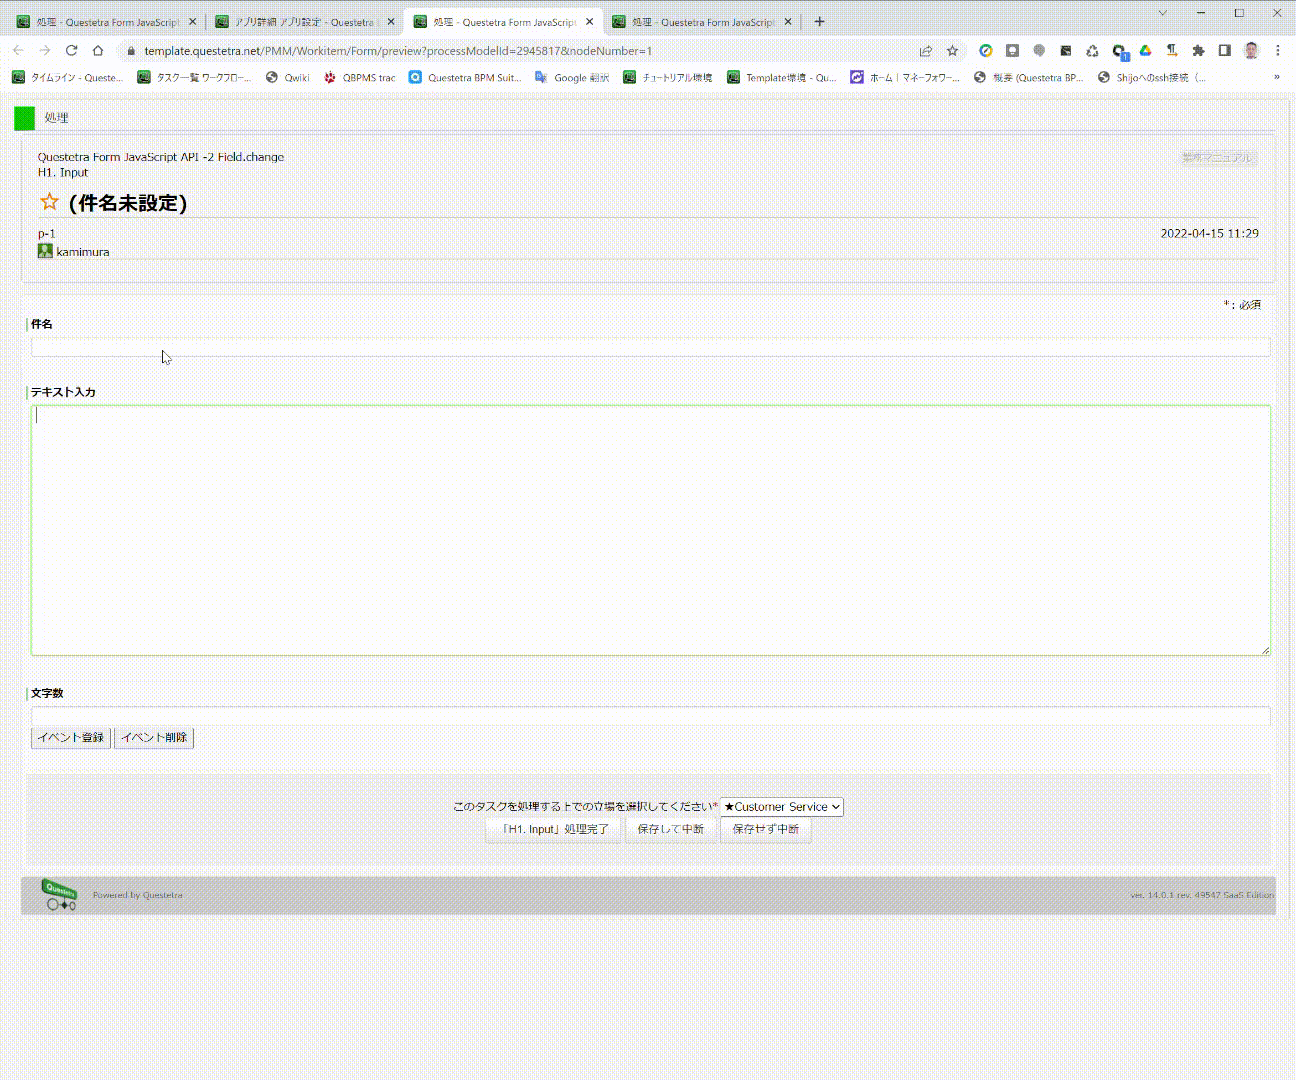
Task: Click the share icon in the address bar
Action: click(x=925, y=50)
